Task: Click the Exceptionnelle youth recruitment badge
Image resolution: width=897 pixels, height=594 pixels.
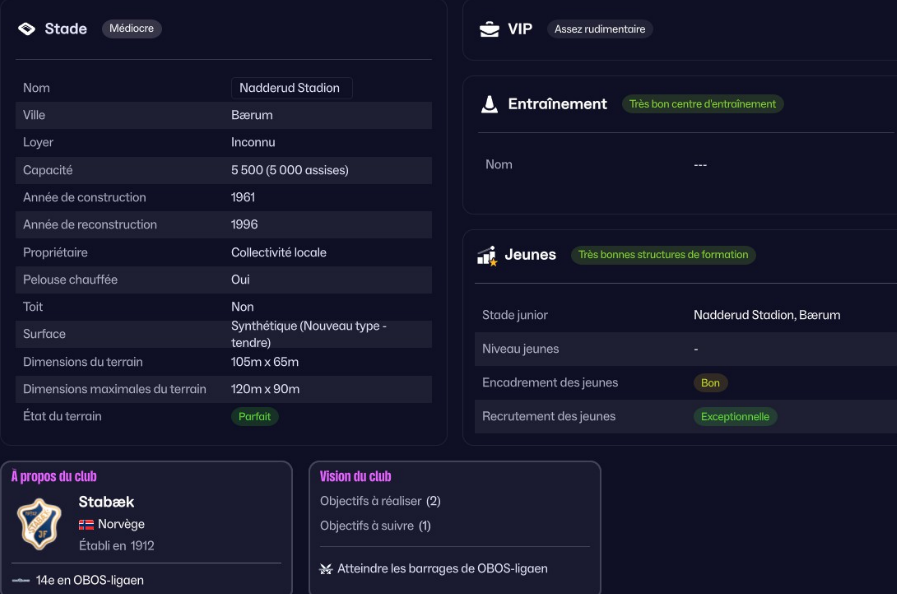Action: click(x=735, y=417)
